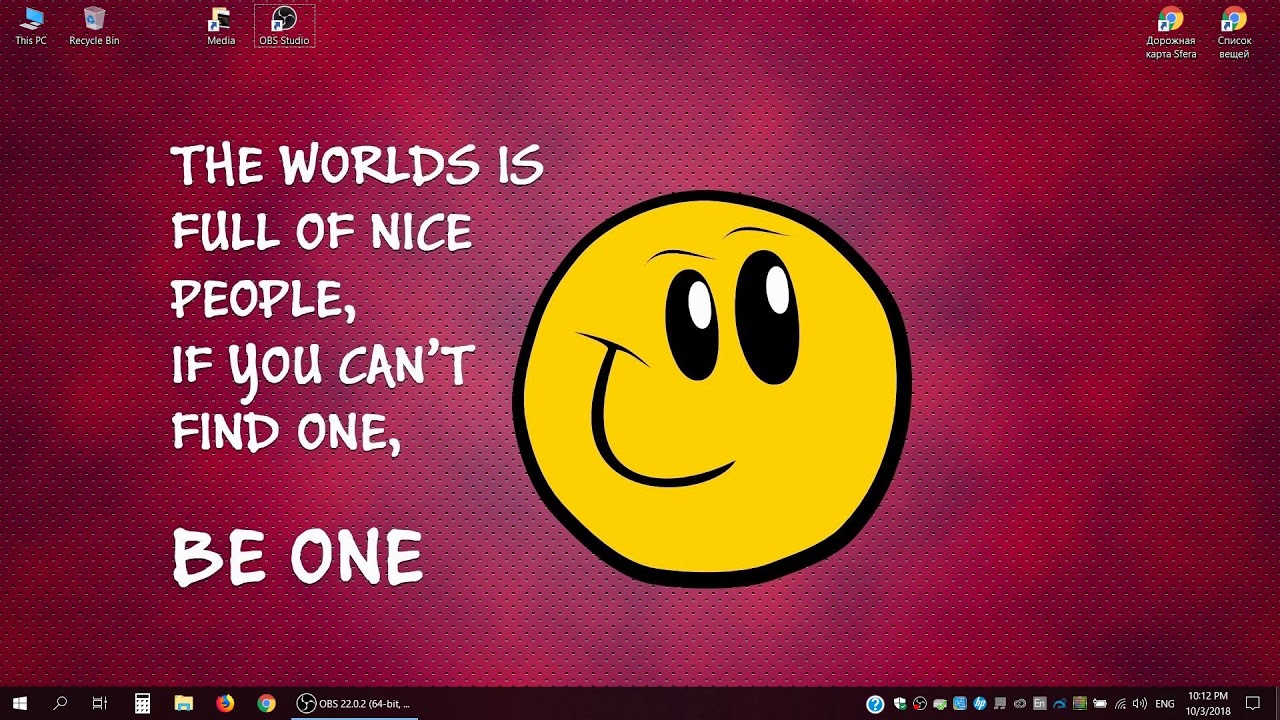This screenshot has height=720, width=1280.
Task: Launch Calculator from the taskbar
Action: [142, 703]
